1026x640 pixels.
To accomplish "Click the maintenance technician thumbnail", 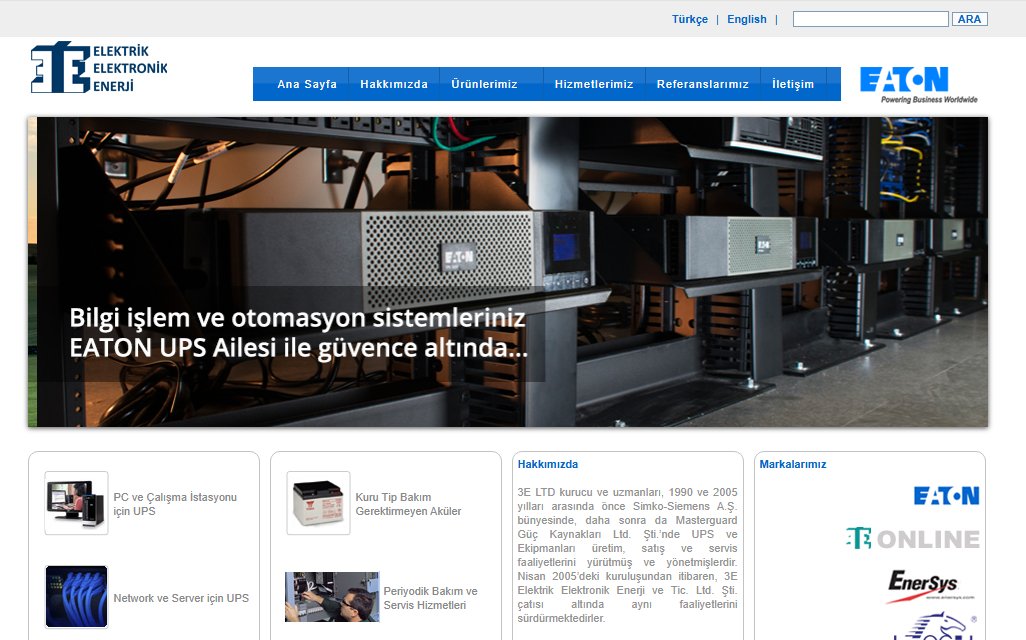I will pyautogui.click(x=332, y=597).
